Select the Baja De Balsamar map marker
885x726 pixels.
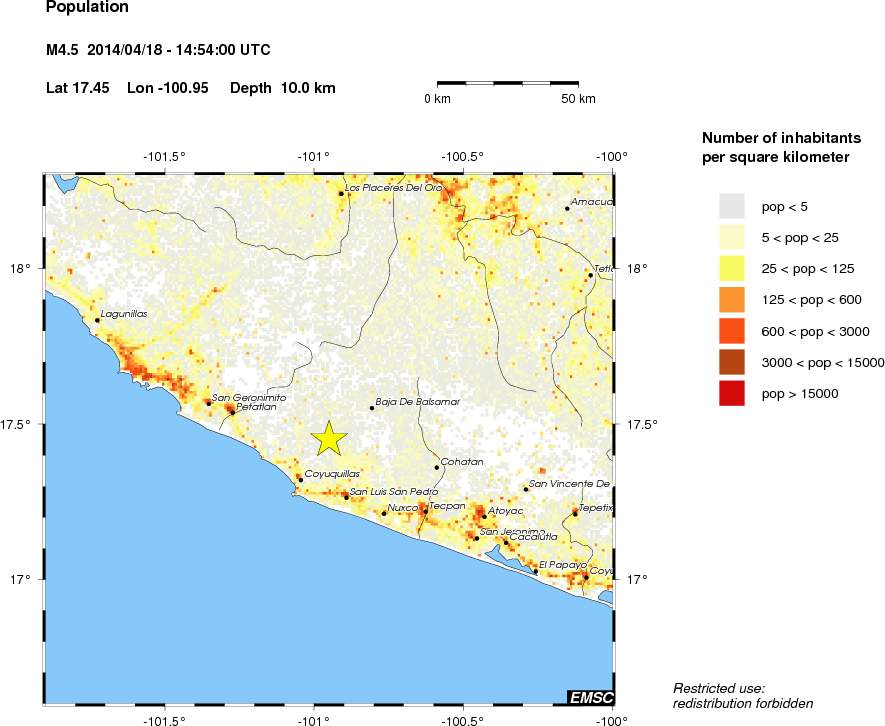(372, 408)
